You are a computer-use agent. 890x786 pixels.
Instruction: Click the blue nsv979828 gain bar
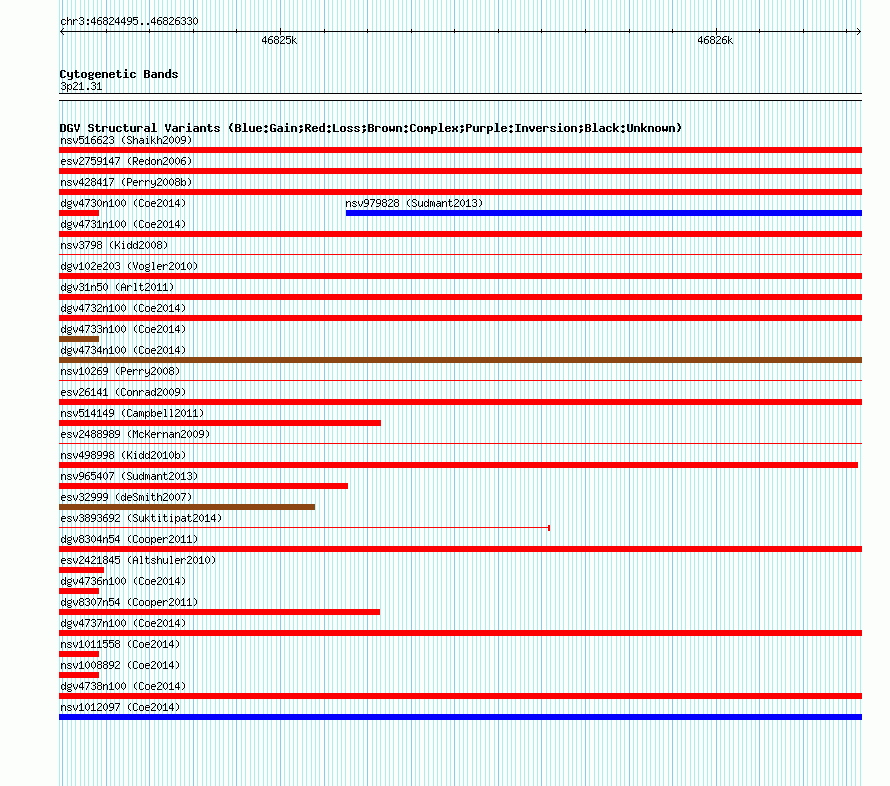pos(603,213)
